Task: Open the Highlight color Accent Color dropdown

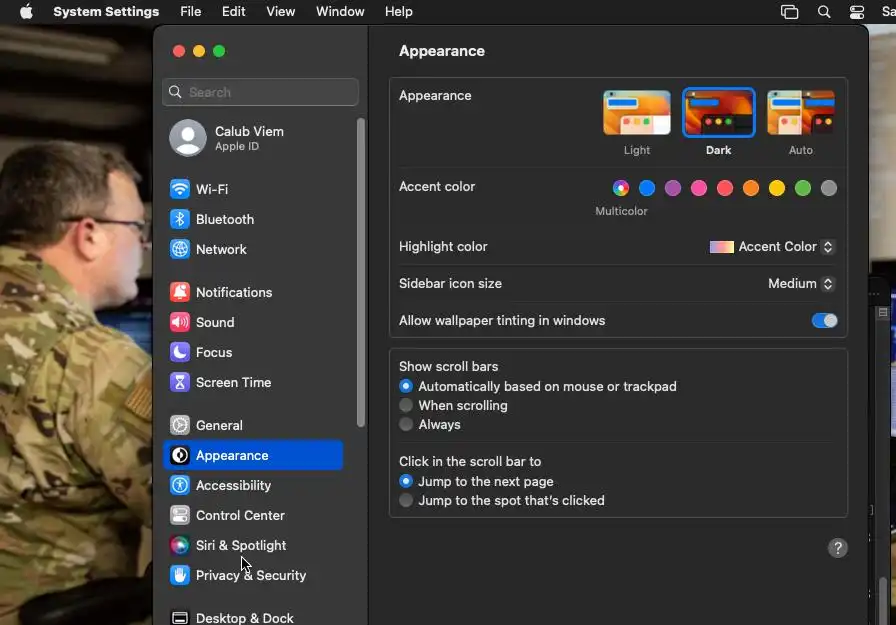Action: [x=772, y=247]
